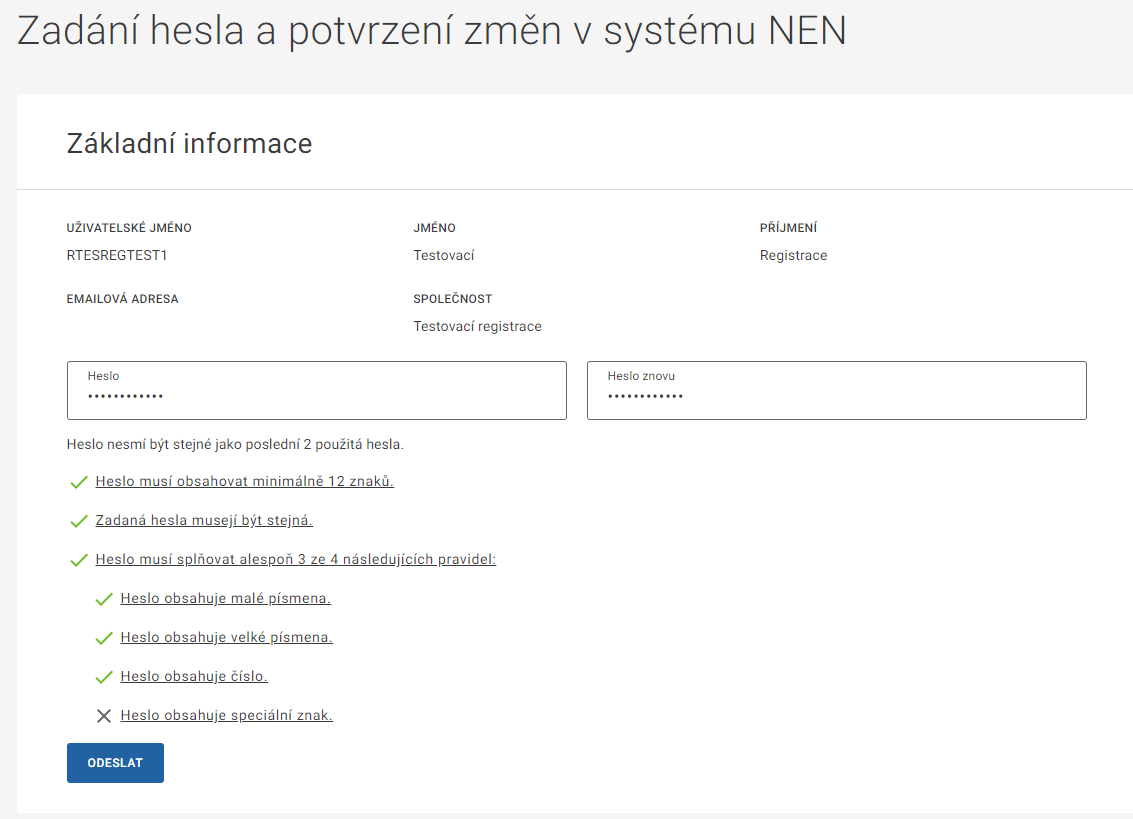Viewport: 1133px width, 819px height.
Task: Click the check icon beside uppercase letters rule
Action: click(x=104, y=638)
